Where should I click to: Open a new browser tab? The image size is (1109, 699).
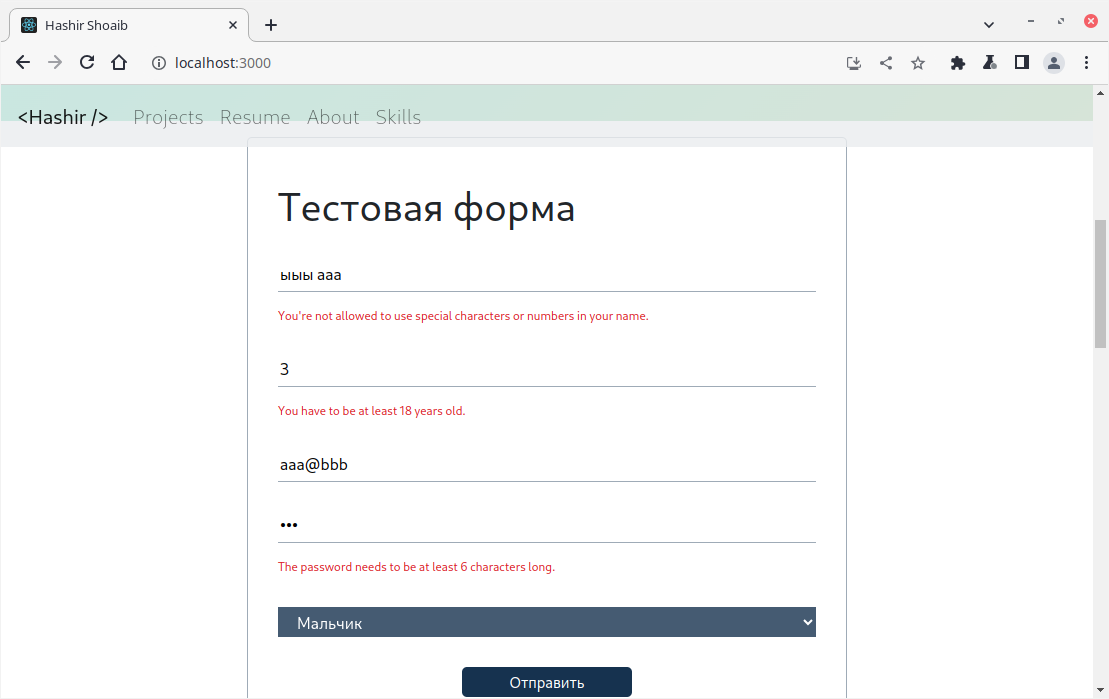[271, 25]
